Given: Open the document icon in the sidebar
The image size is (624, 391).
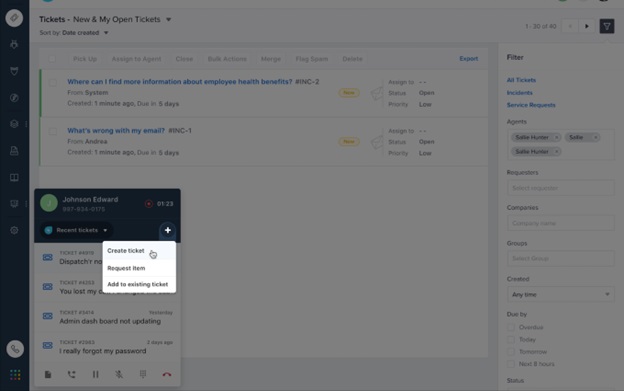Looking at the screenshot, I should 14,151.
